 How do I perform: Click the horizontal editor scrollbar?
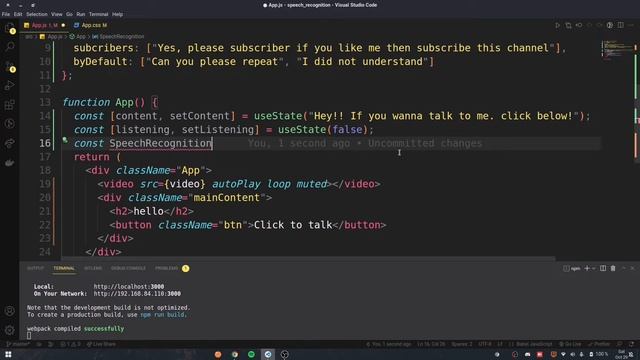[308, 258]
